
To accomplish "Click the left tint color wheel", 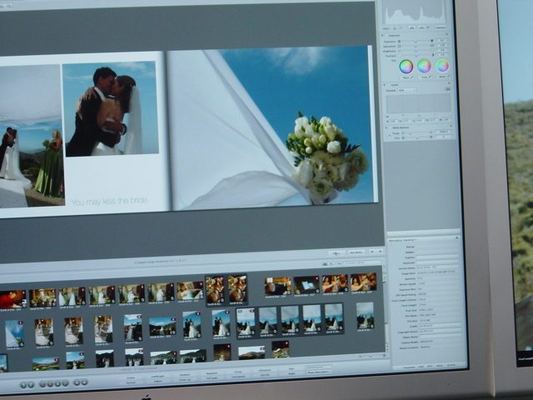I will click(406, 66).
